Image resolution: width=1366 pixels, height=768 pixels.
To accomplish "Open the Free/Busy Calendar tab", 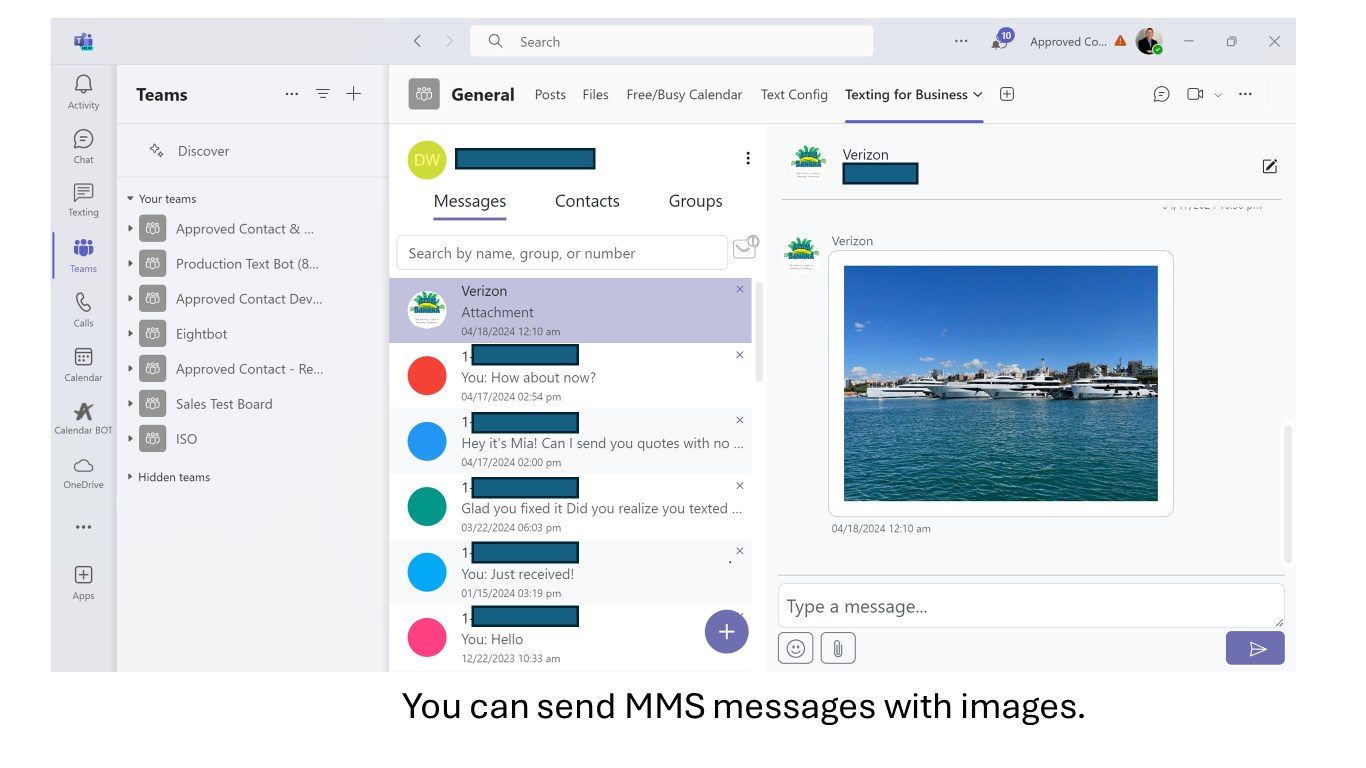I will point(684,94).
